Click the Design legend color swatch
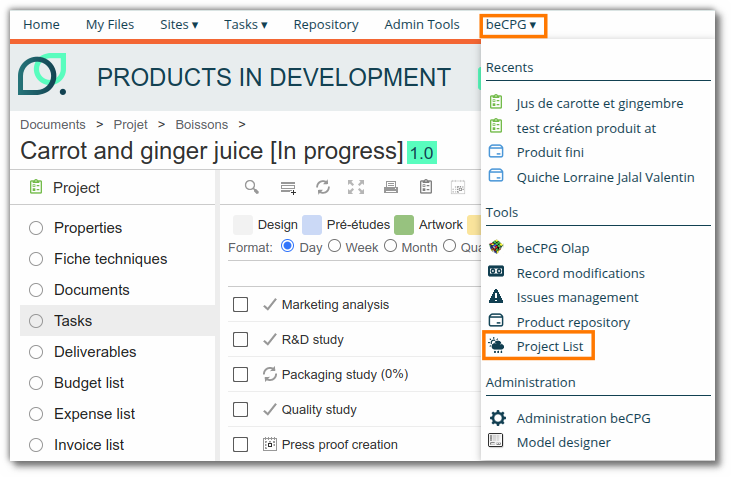 coord(242,225)
